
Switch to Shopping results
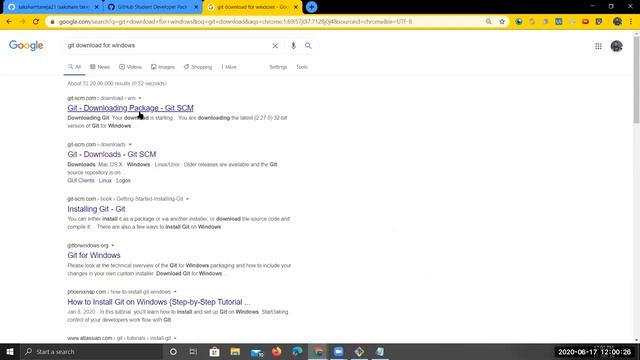198,67
